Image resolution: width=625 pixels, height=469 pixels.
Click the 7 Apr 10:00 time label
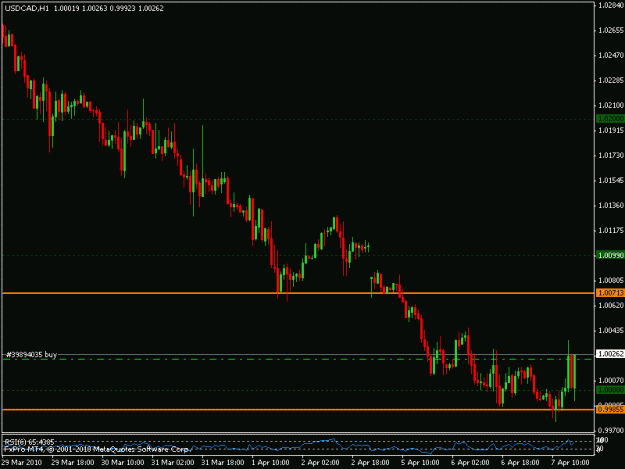pos(570,463)
